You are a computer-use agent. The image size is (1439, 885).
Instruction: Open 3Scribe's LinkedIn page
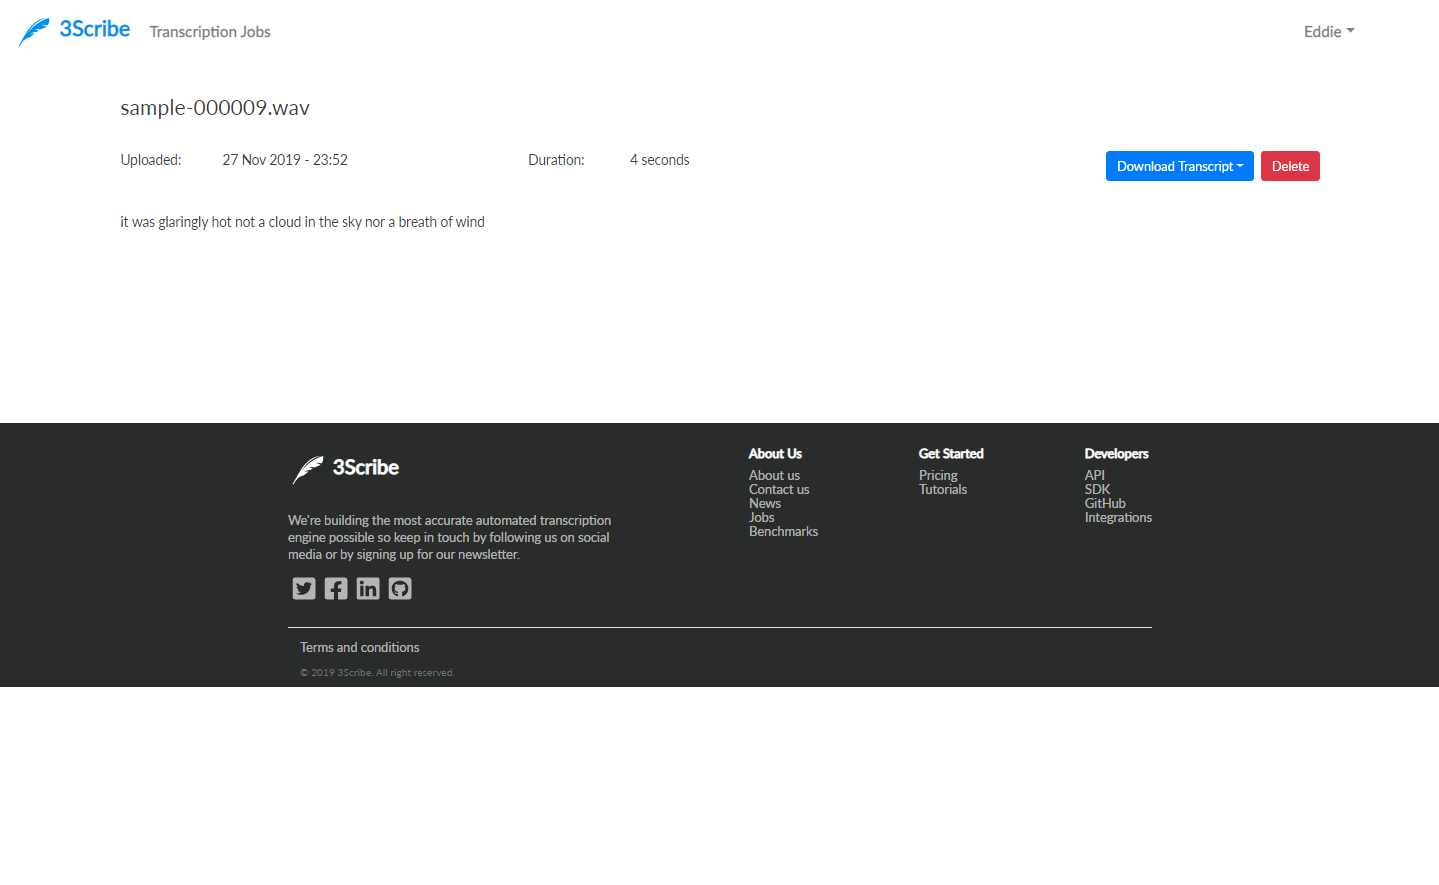click(x=367, y=588)
